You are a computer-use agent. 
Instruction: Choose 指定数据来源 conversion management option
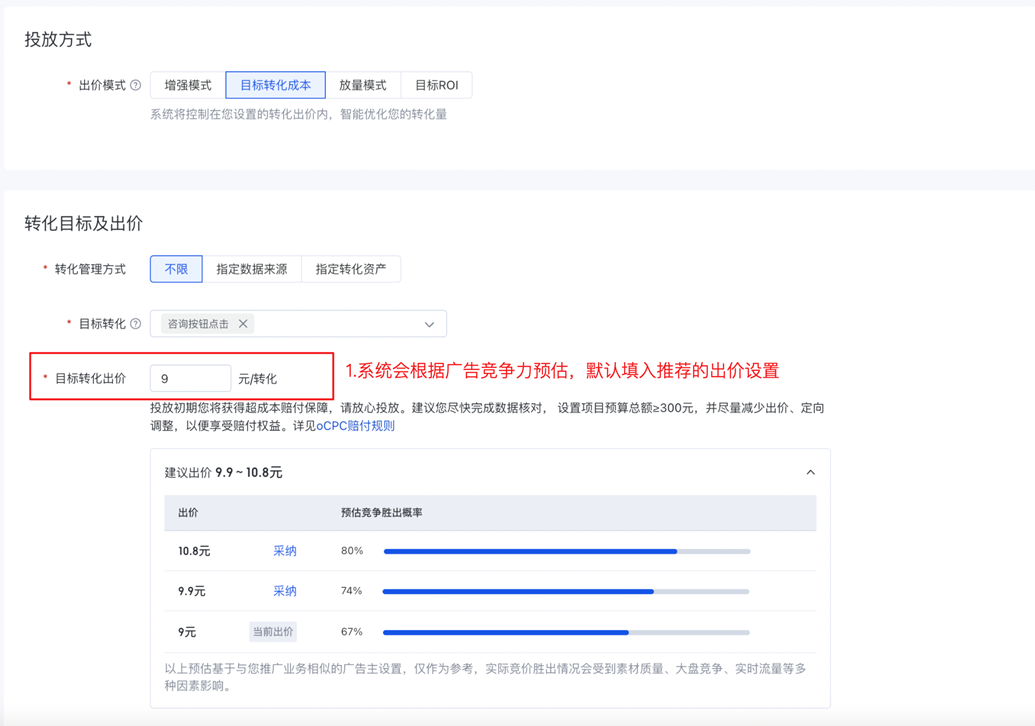click(251, 269)
